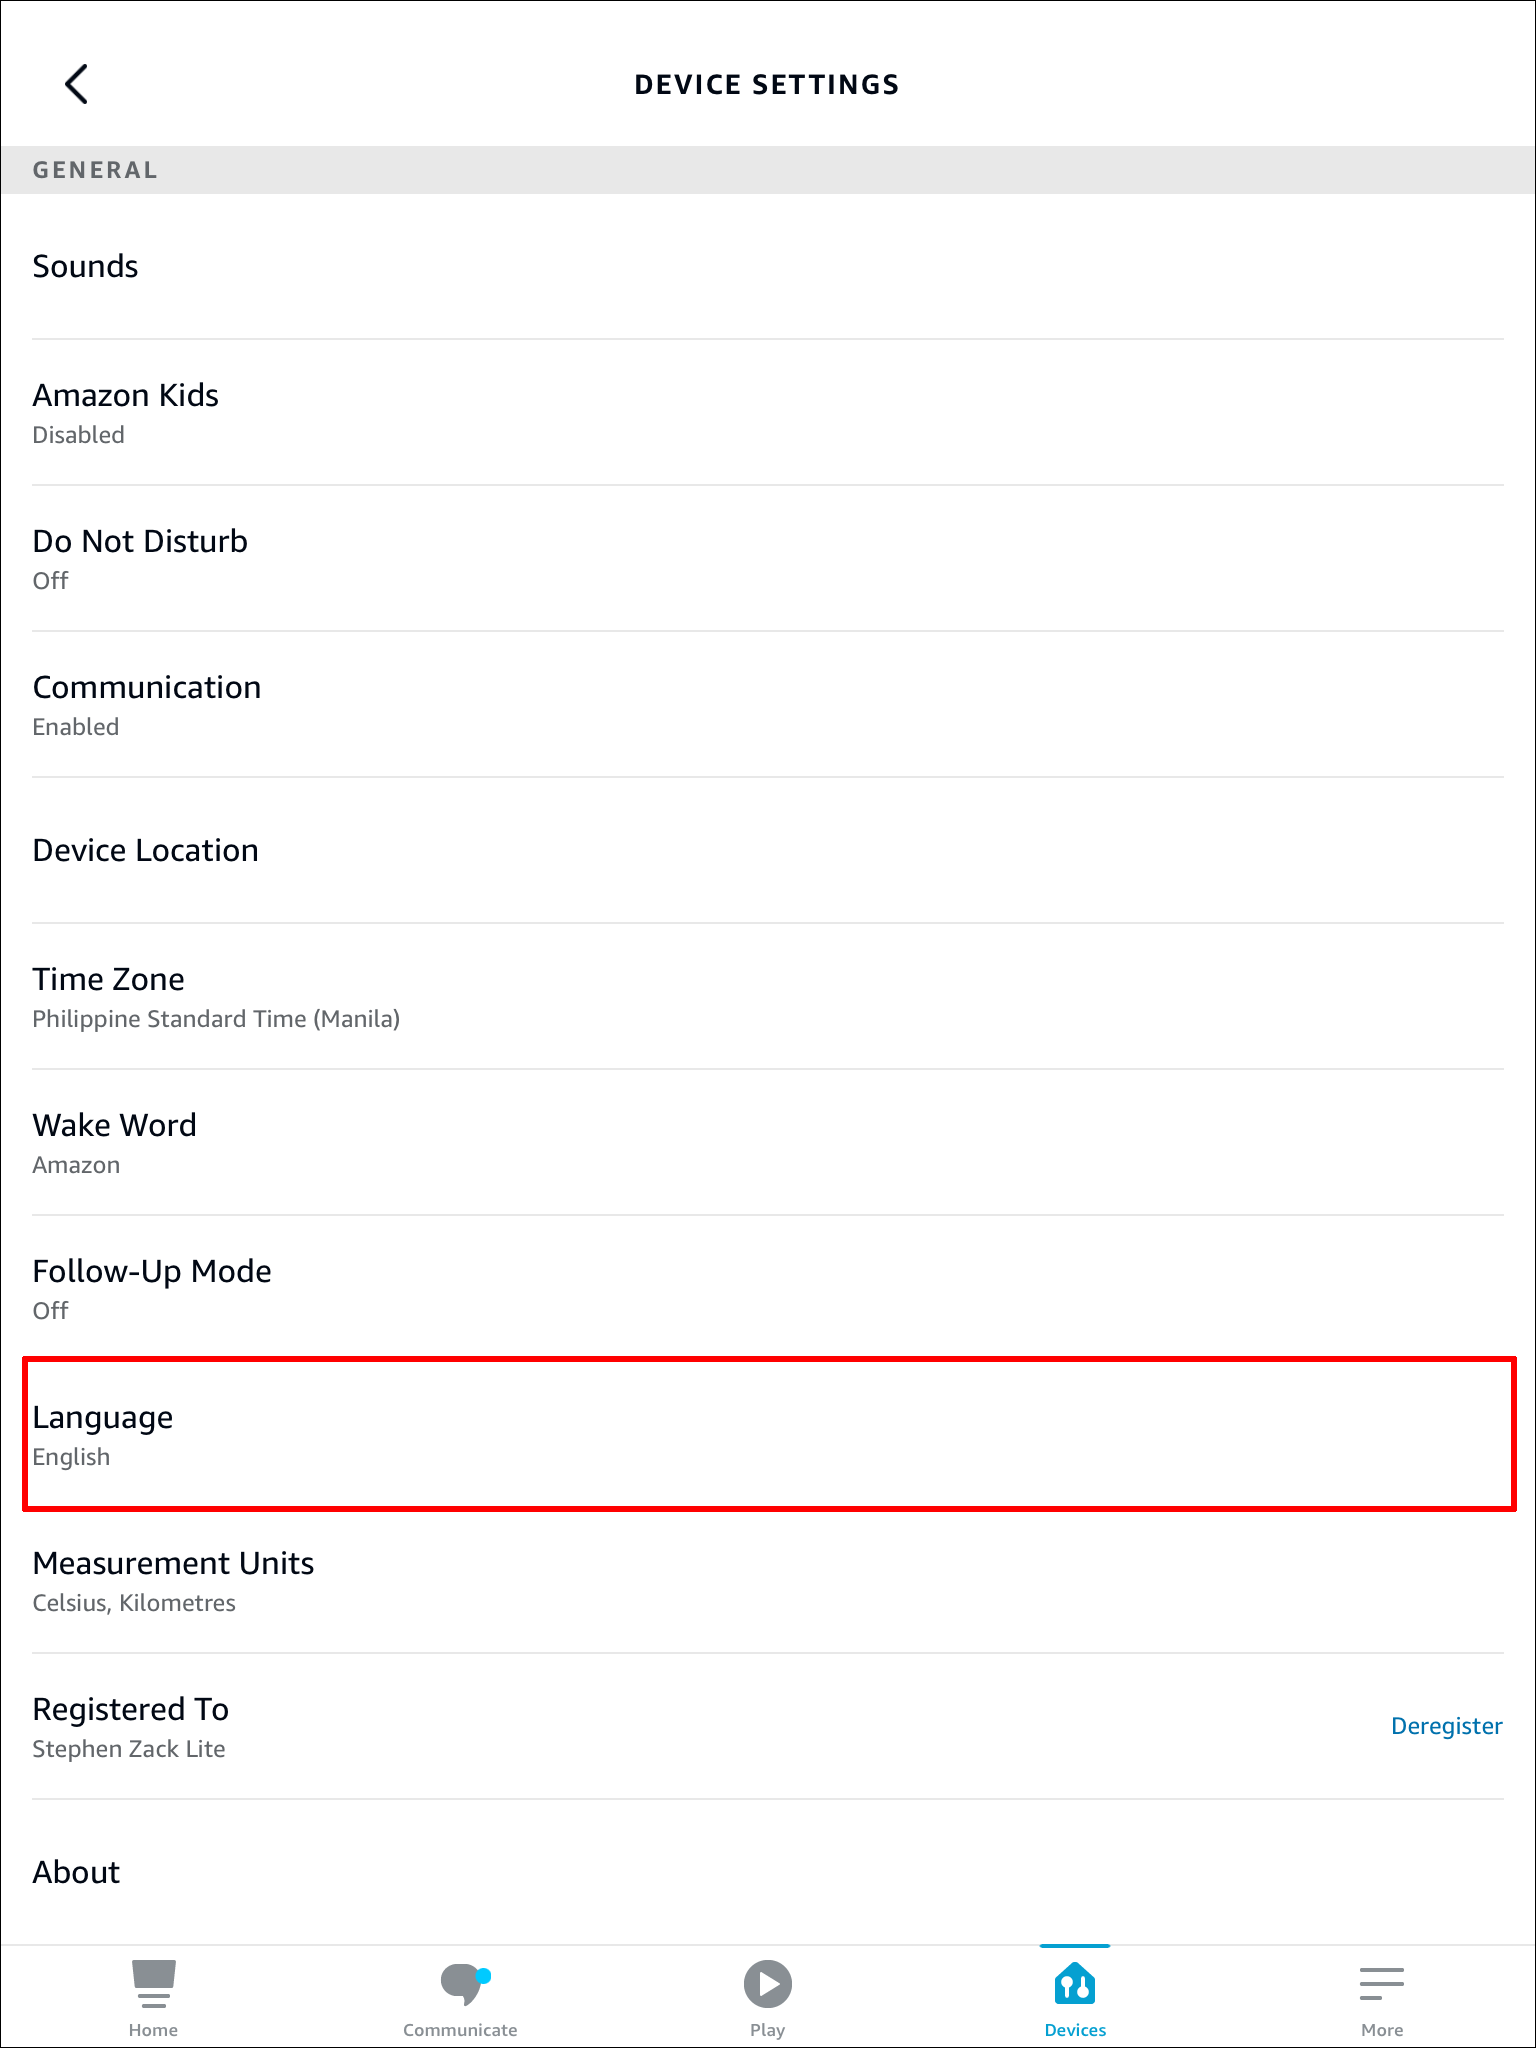Open Sounds settings
Screen dimensions: 1536x2048
86,267
